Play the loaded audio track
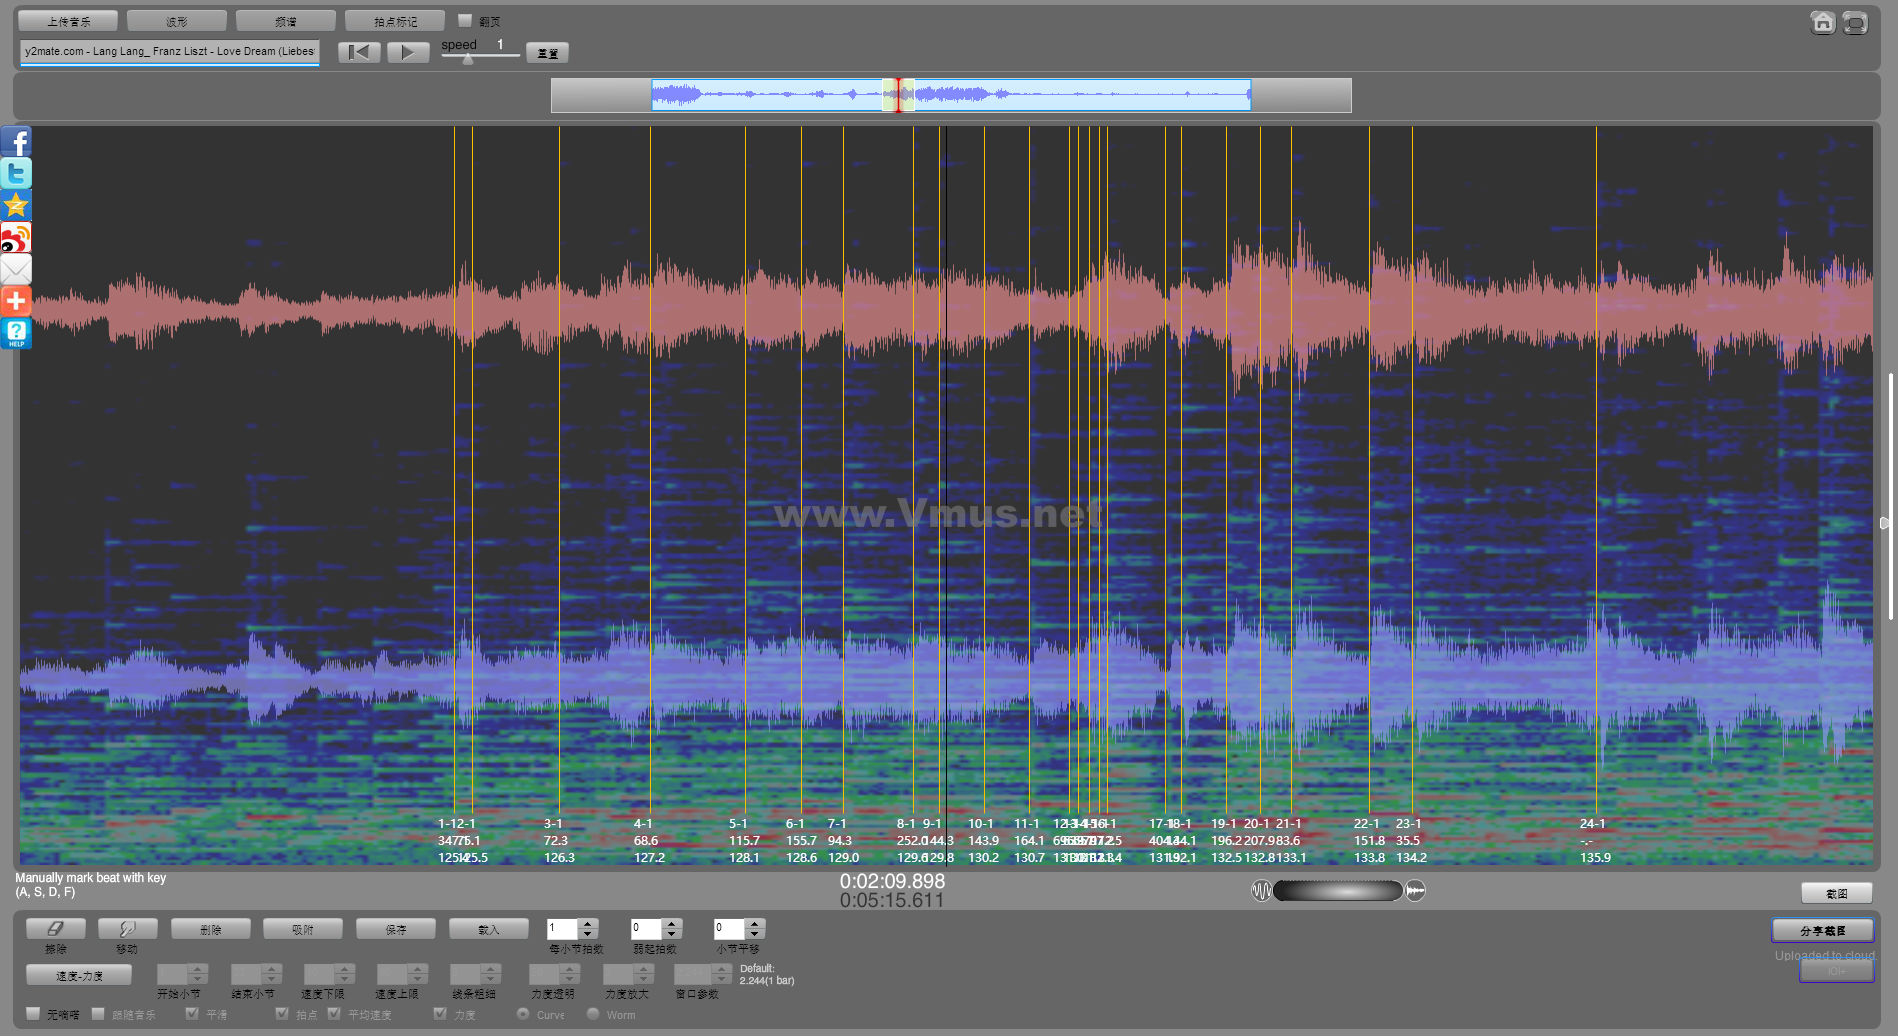Screen dimensions: 1898x1036 408,52
